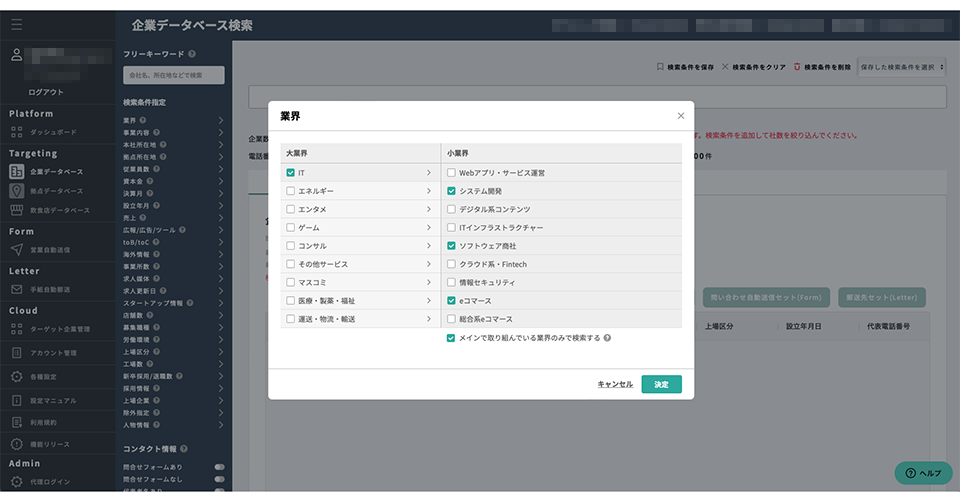Toggle the 問合せフォームあり switch

click(219, 467)
